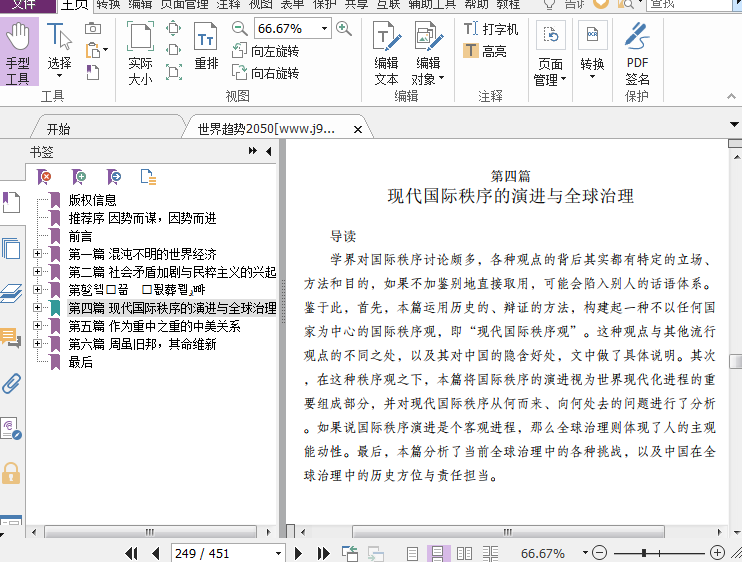The image size is (742, 562).
Task: Expand the 第二篇 社会矛盾加剧 bookmark node
Action: click(37, 272)
